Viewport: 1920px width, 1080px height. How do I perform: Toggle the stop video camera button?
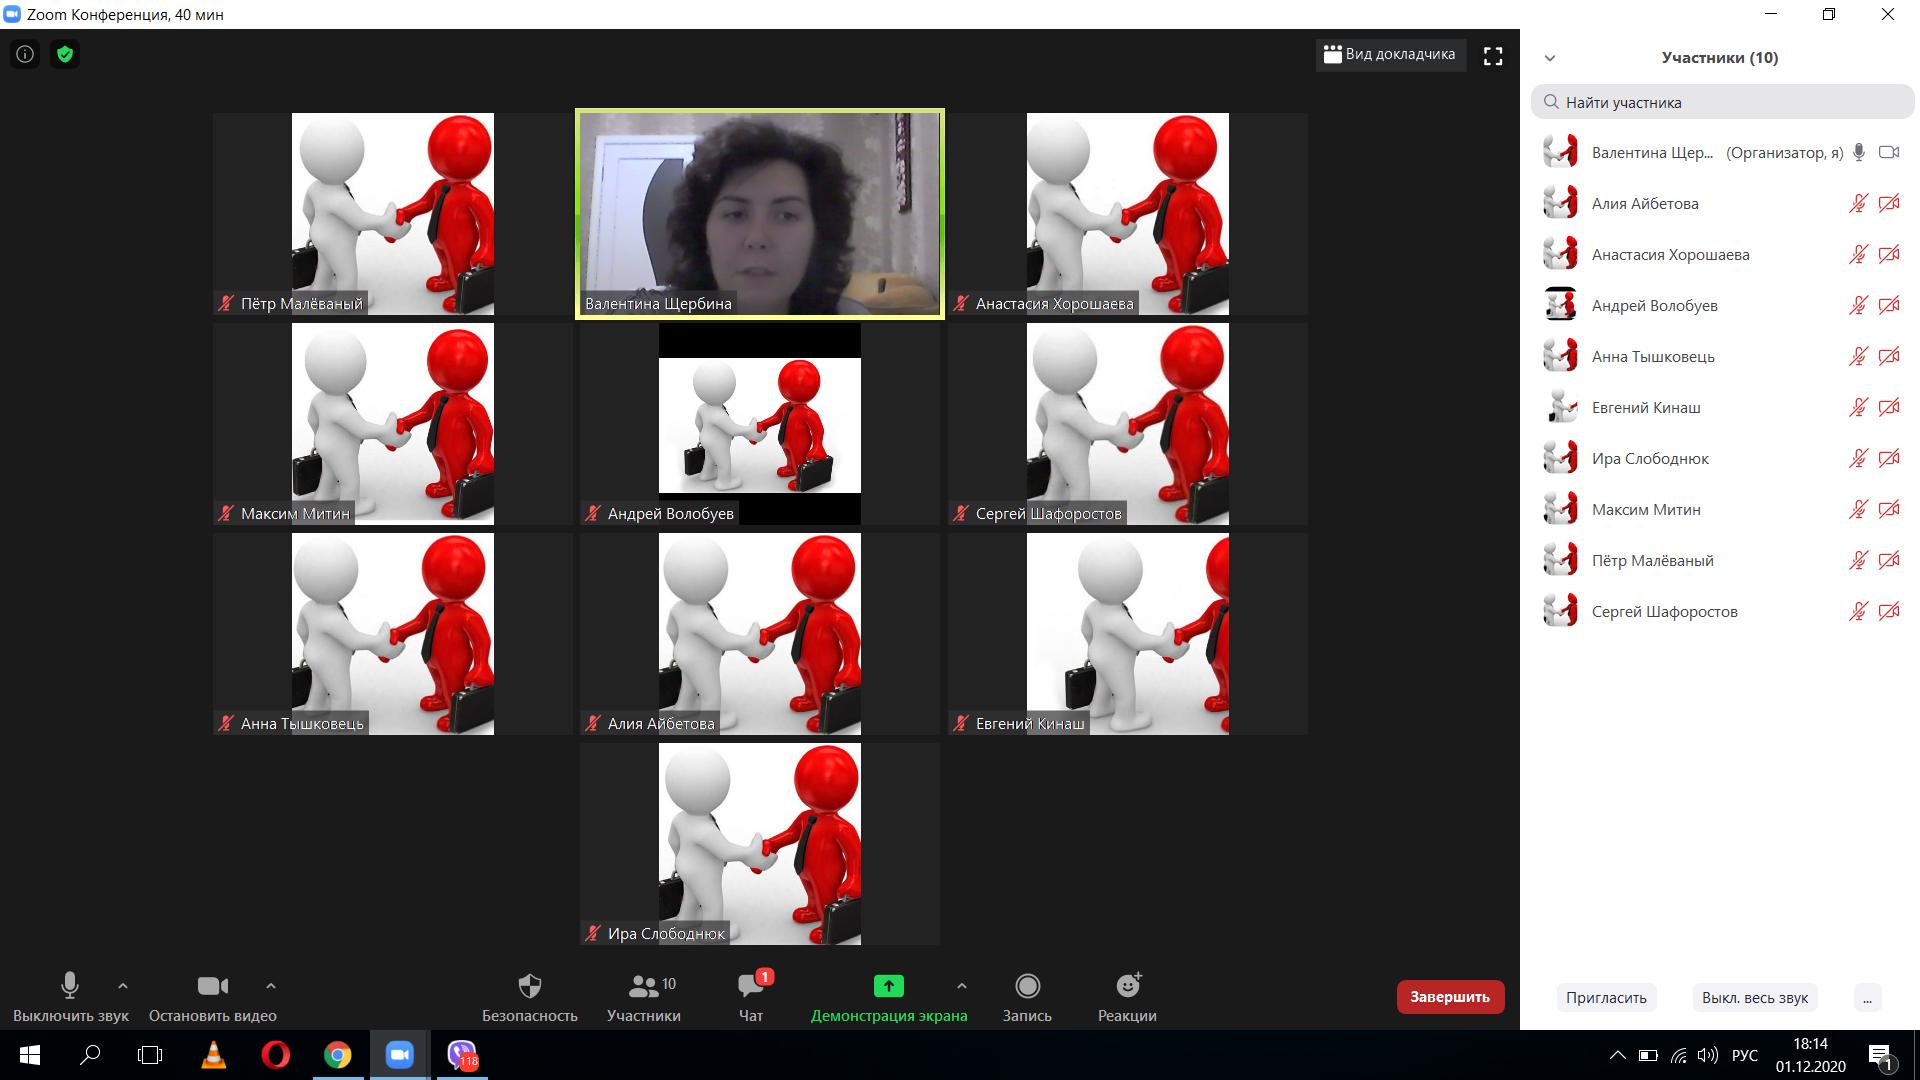212,987
